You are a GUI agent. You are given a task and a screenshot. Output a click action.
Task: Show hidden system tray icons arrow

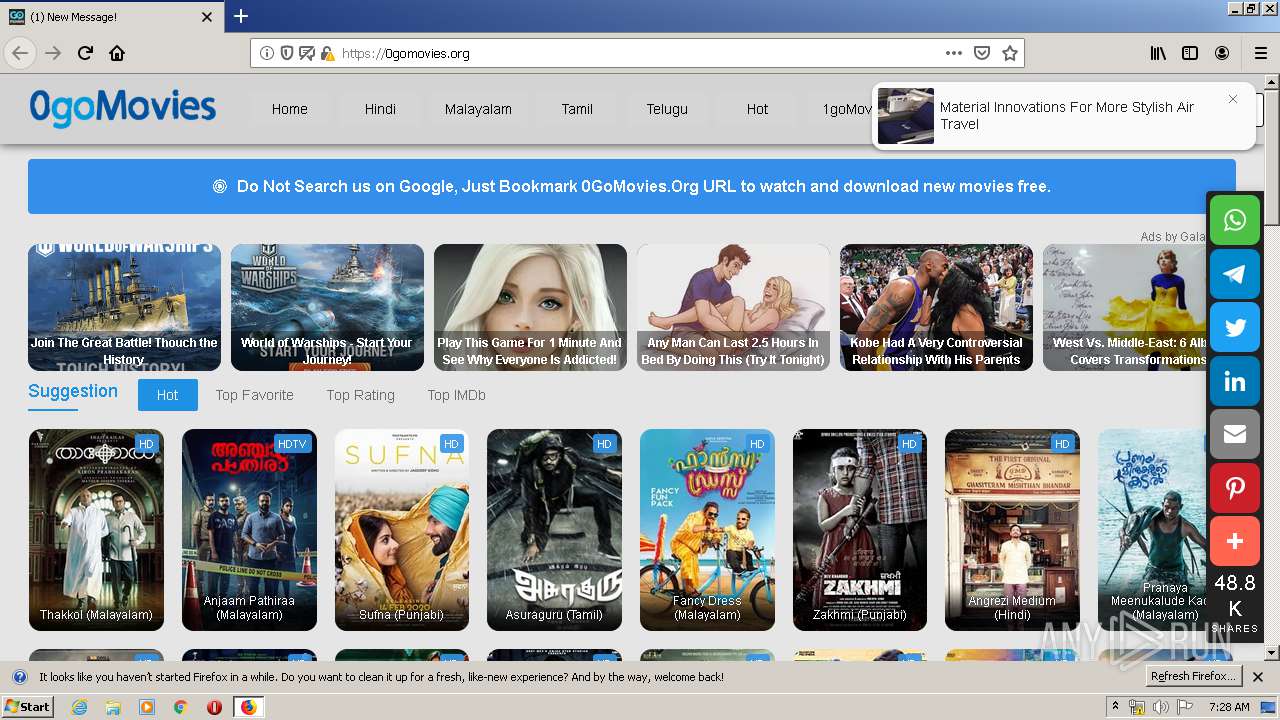tap(1115, 707)
